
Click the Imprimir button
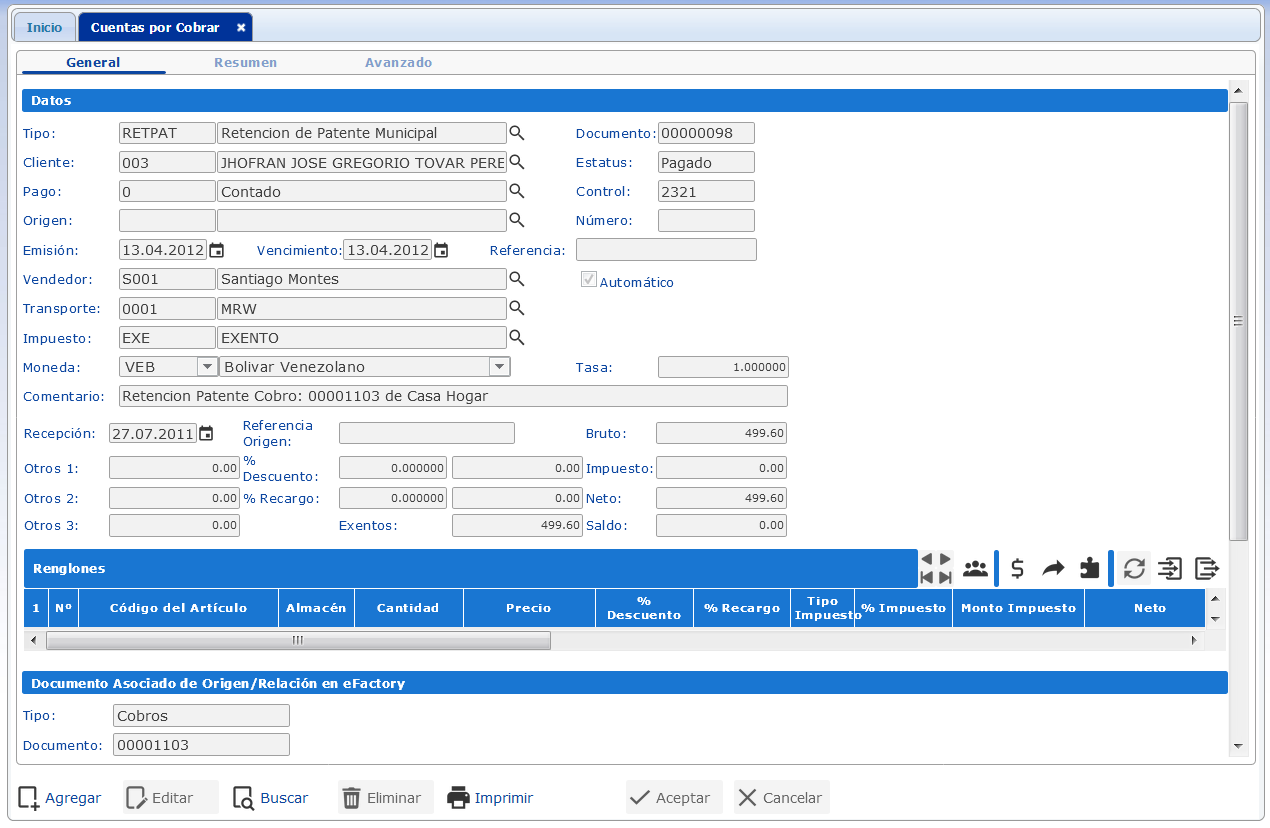point(490,797)
